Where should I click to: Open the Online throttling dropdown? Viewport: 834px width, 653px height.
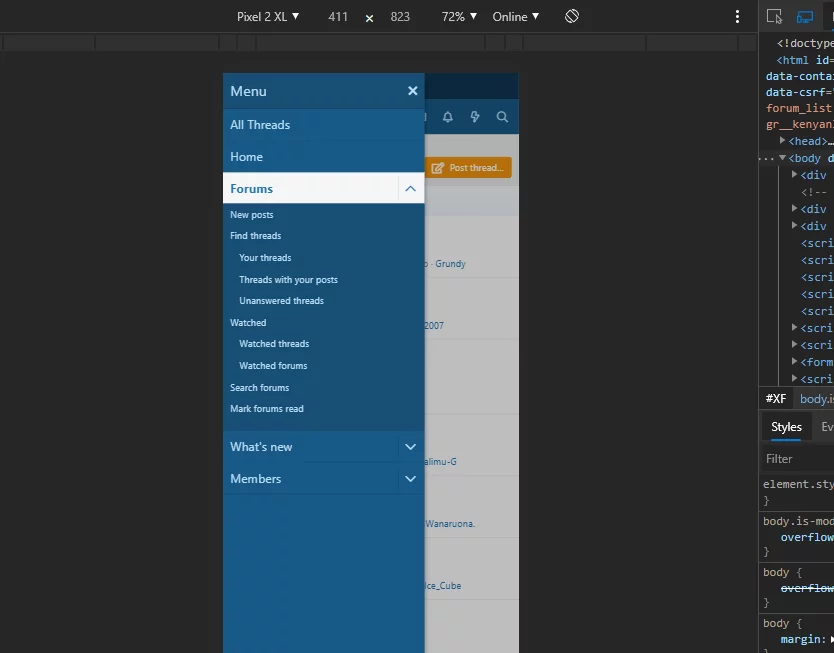coord(515,17)
